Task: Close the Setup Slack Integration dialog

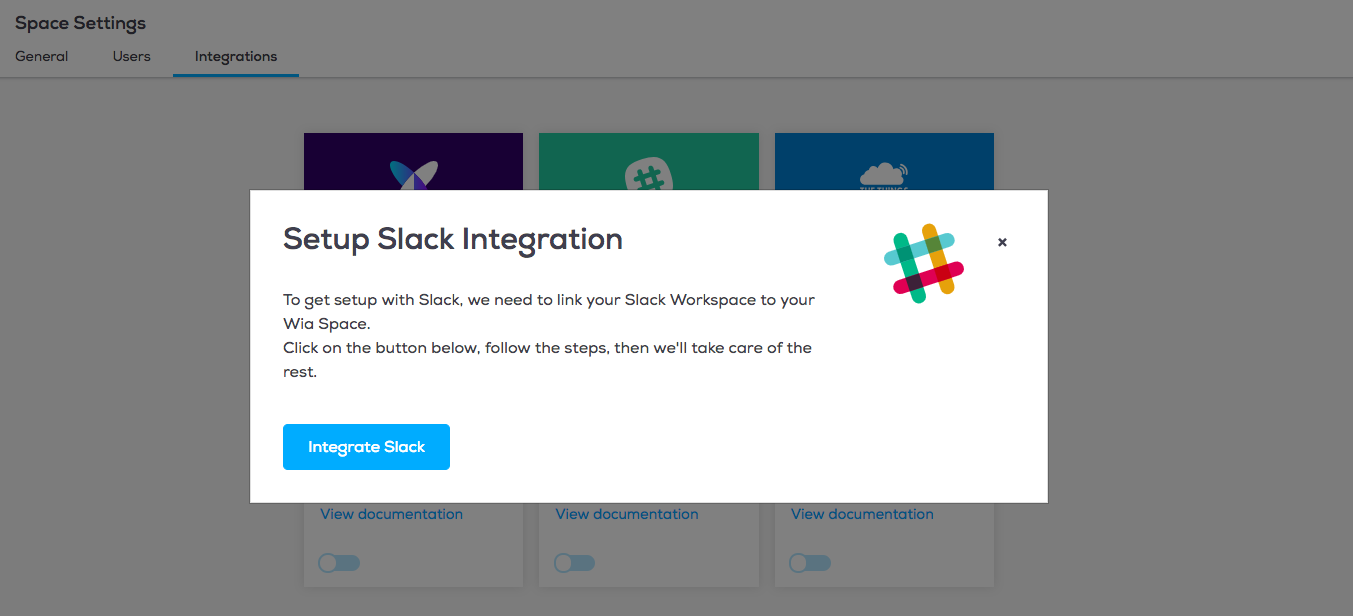Action: [x=1002, y=242]
